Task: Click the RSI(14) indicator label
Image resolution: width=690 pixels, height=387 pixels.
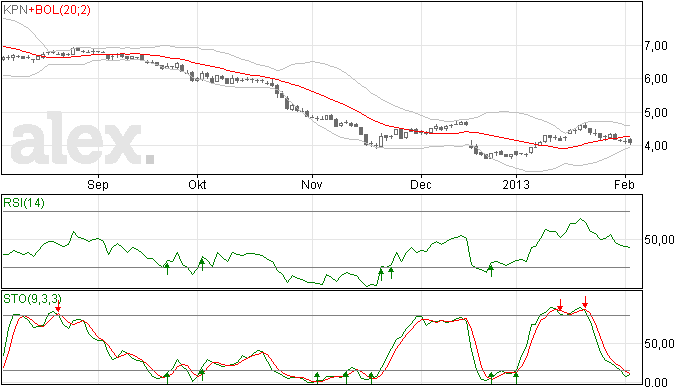Action: pyautogui.click(x=24, y=203)
